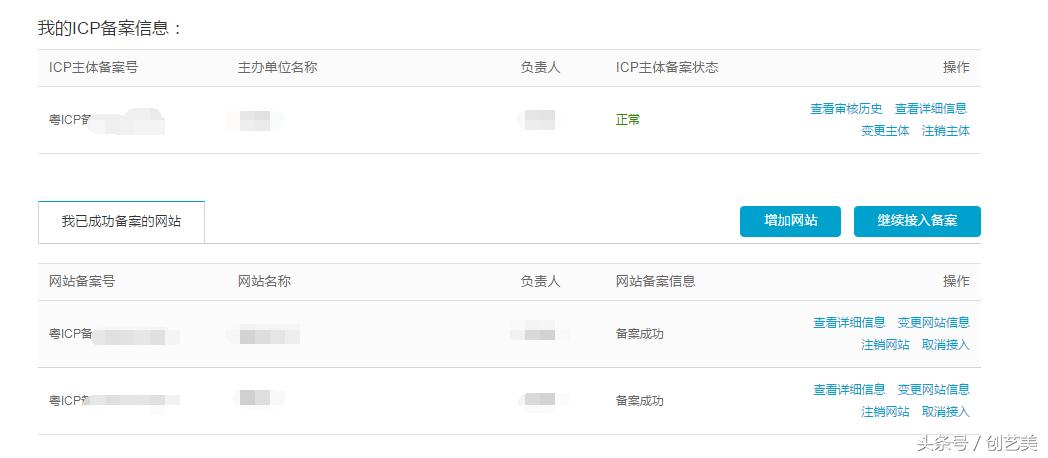Click the 注销主体 link
Viewport: 1048px width, 458px height.
pos(945,131)
